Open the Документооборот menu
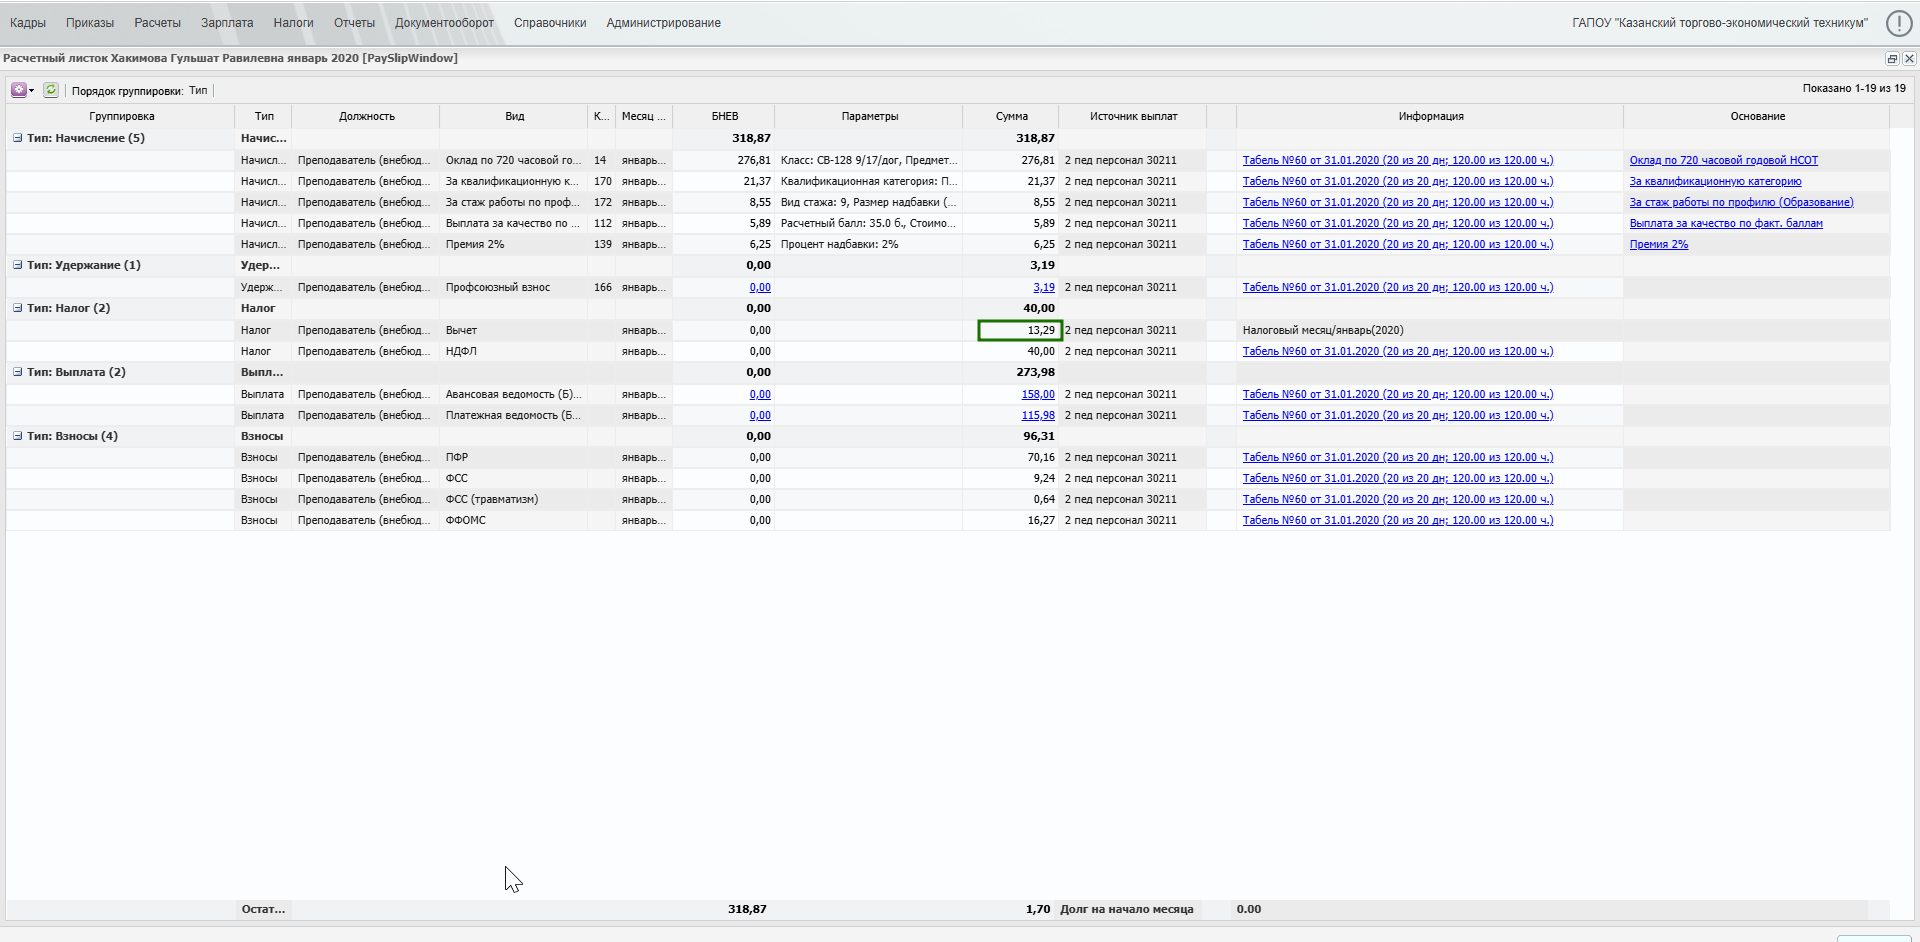1920x942 pixels. click(x=445, y=23)
